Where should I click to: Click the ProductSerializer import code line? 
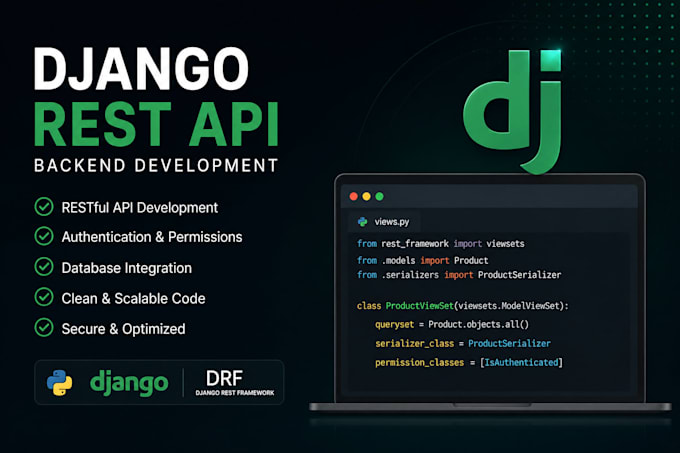pos(459,275)
